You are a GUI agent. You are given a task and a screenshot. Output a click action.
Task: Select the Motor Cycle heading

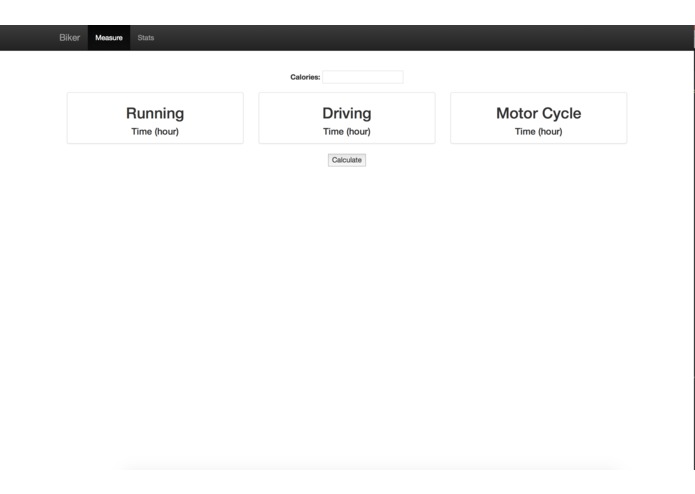click(539, 113)
